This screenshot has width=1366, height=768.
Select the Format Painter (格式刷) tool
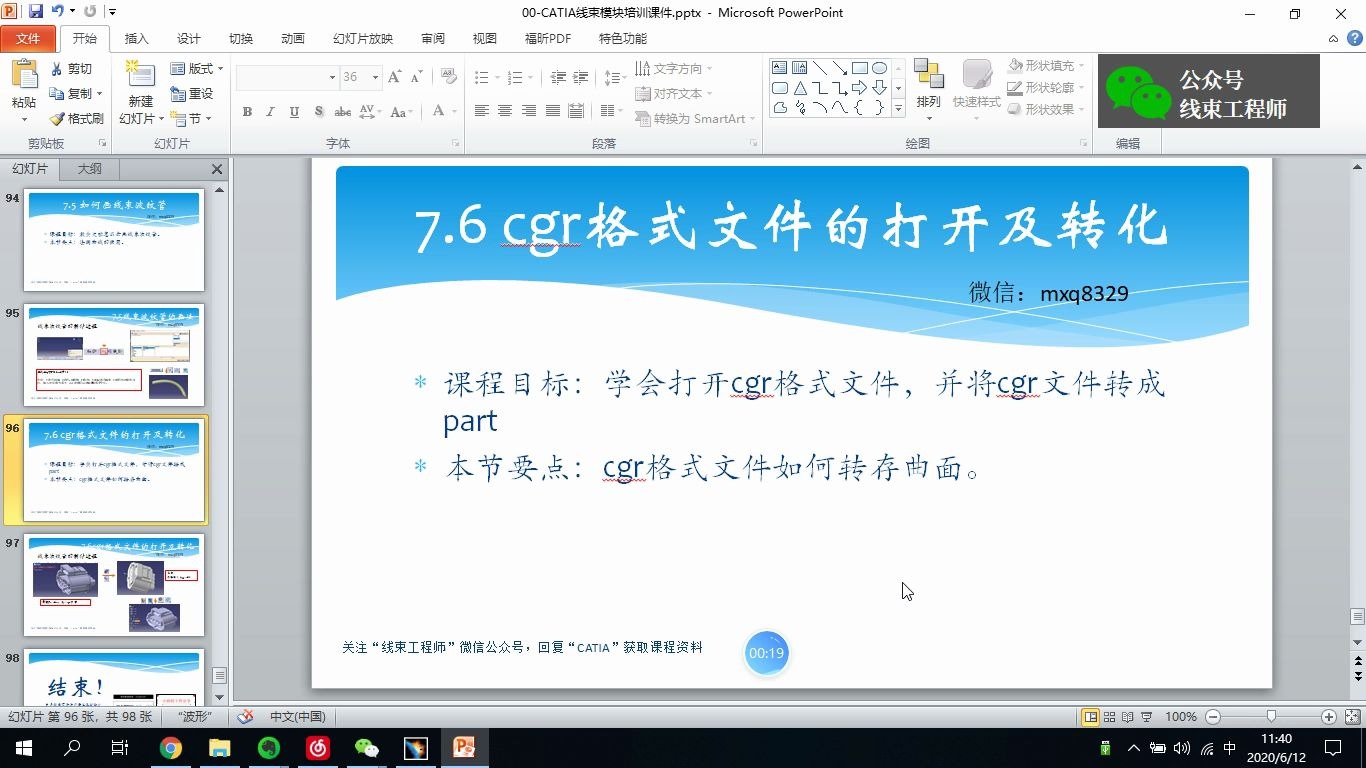pyautogui.click(x=77, y=118)
